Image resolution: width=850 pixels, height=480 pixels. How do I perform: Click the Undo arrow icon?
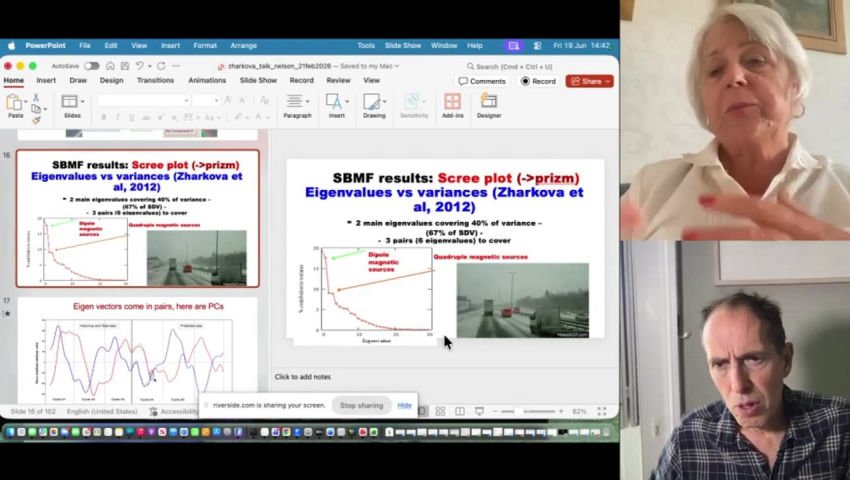click(140, 66)
